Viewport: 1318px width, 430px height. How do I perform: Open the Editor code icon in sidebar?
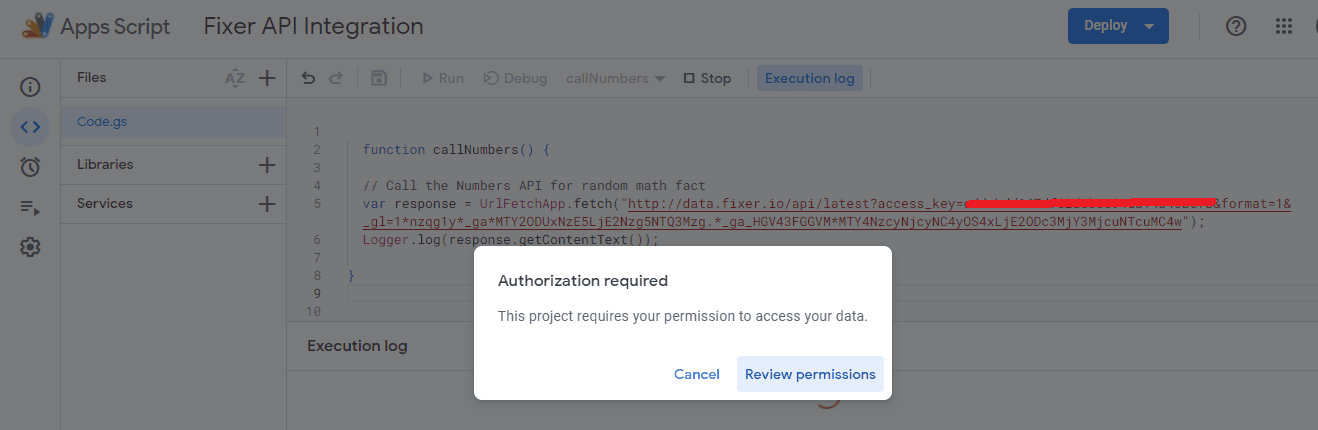[30, 127]
